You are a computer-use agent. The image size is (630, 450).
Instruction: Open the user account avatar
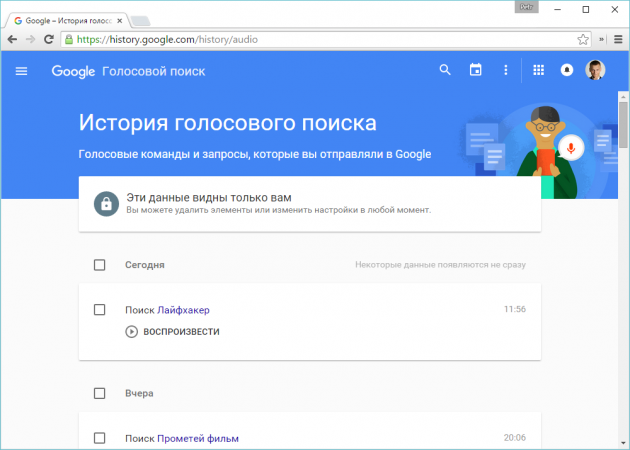595,70
